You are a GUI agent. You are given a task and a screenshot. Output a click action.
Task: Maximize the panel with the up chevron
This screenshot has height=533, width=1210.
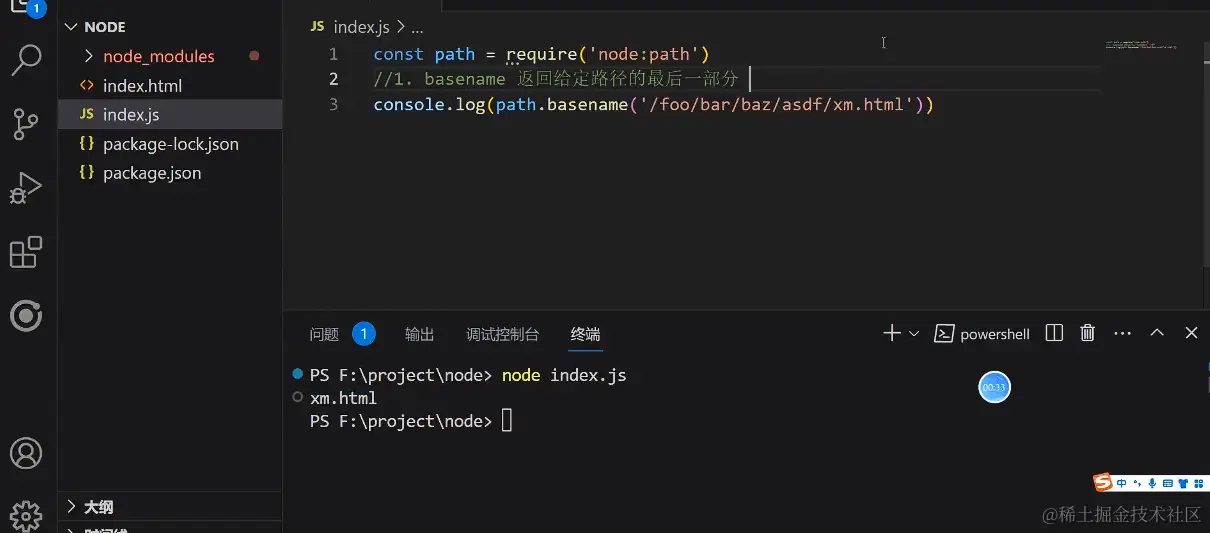pyautogui.click(x=1157, y=333)
